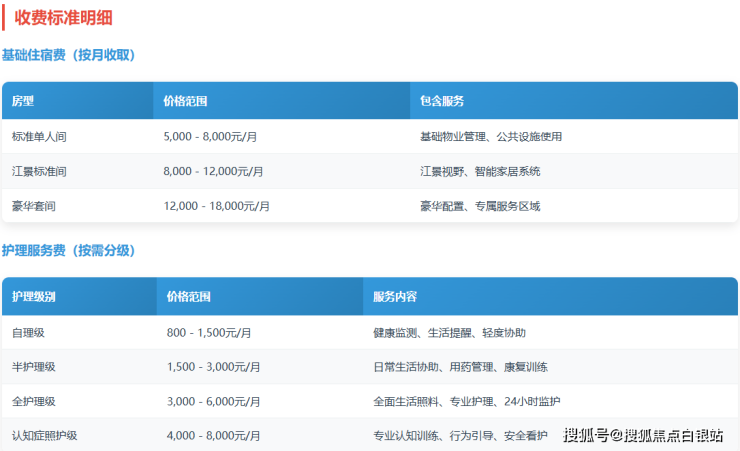Select the 江景标准间 room type cell
Screen dimensions: 740x451
pyautogui.click(x=39, y=171)
